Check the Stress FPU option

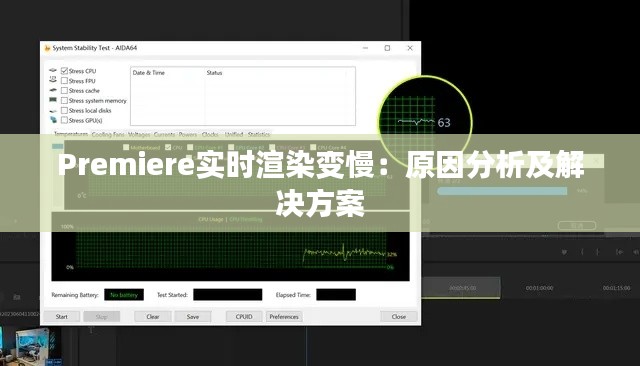[x=64, y=81]
